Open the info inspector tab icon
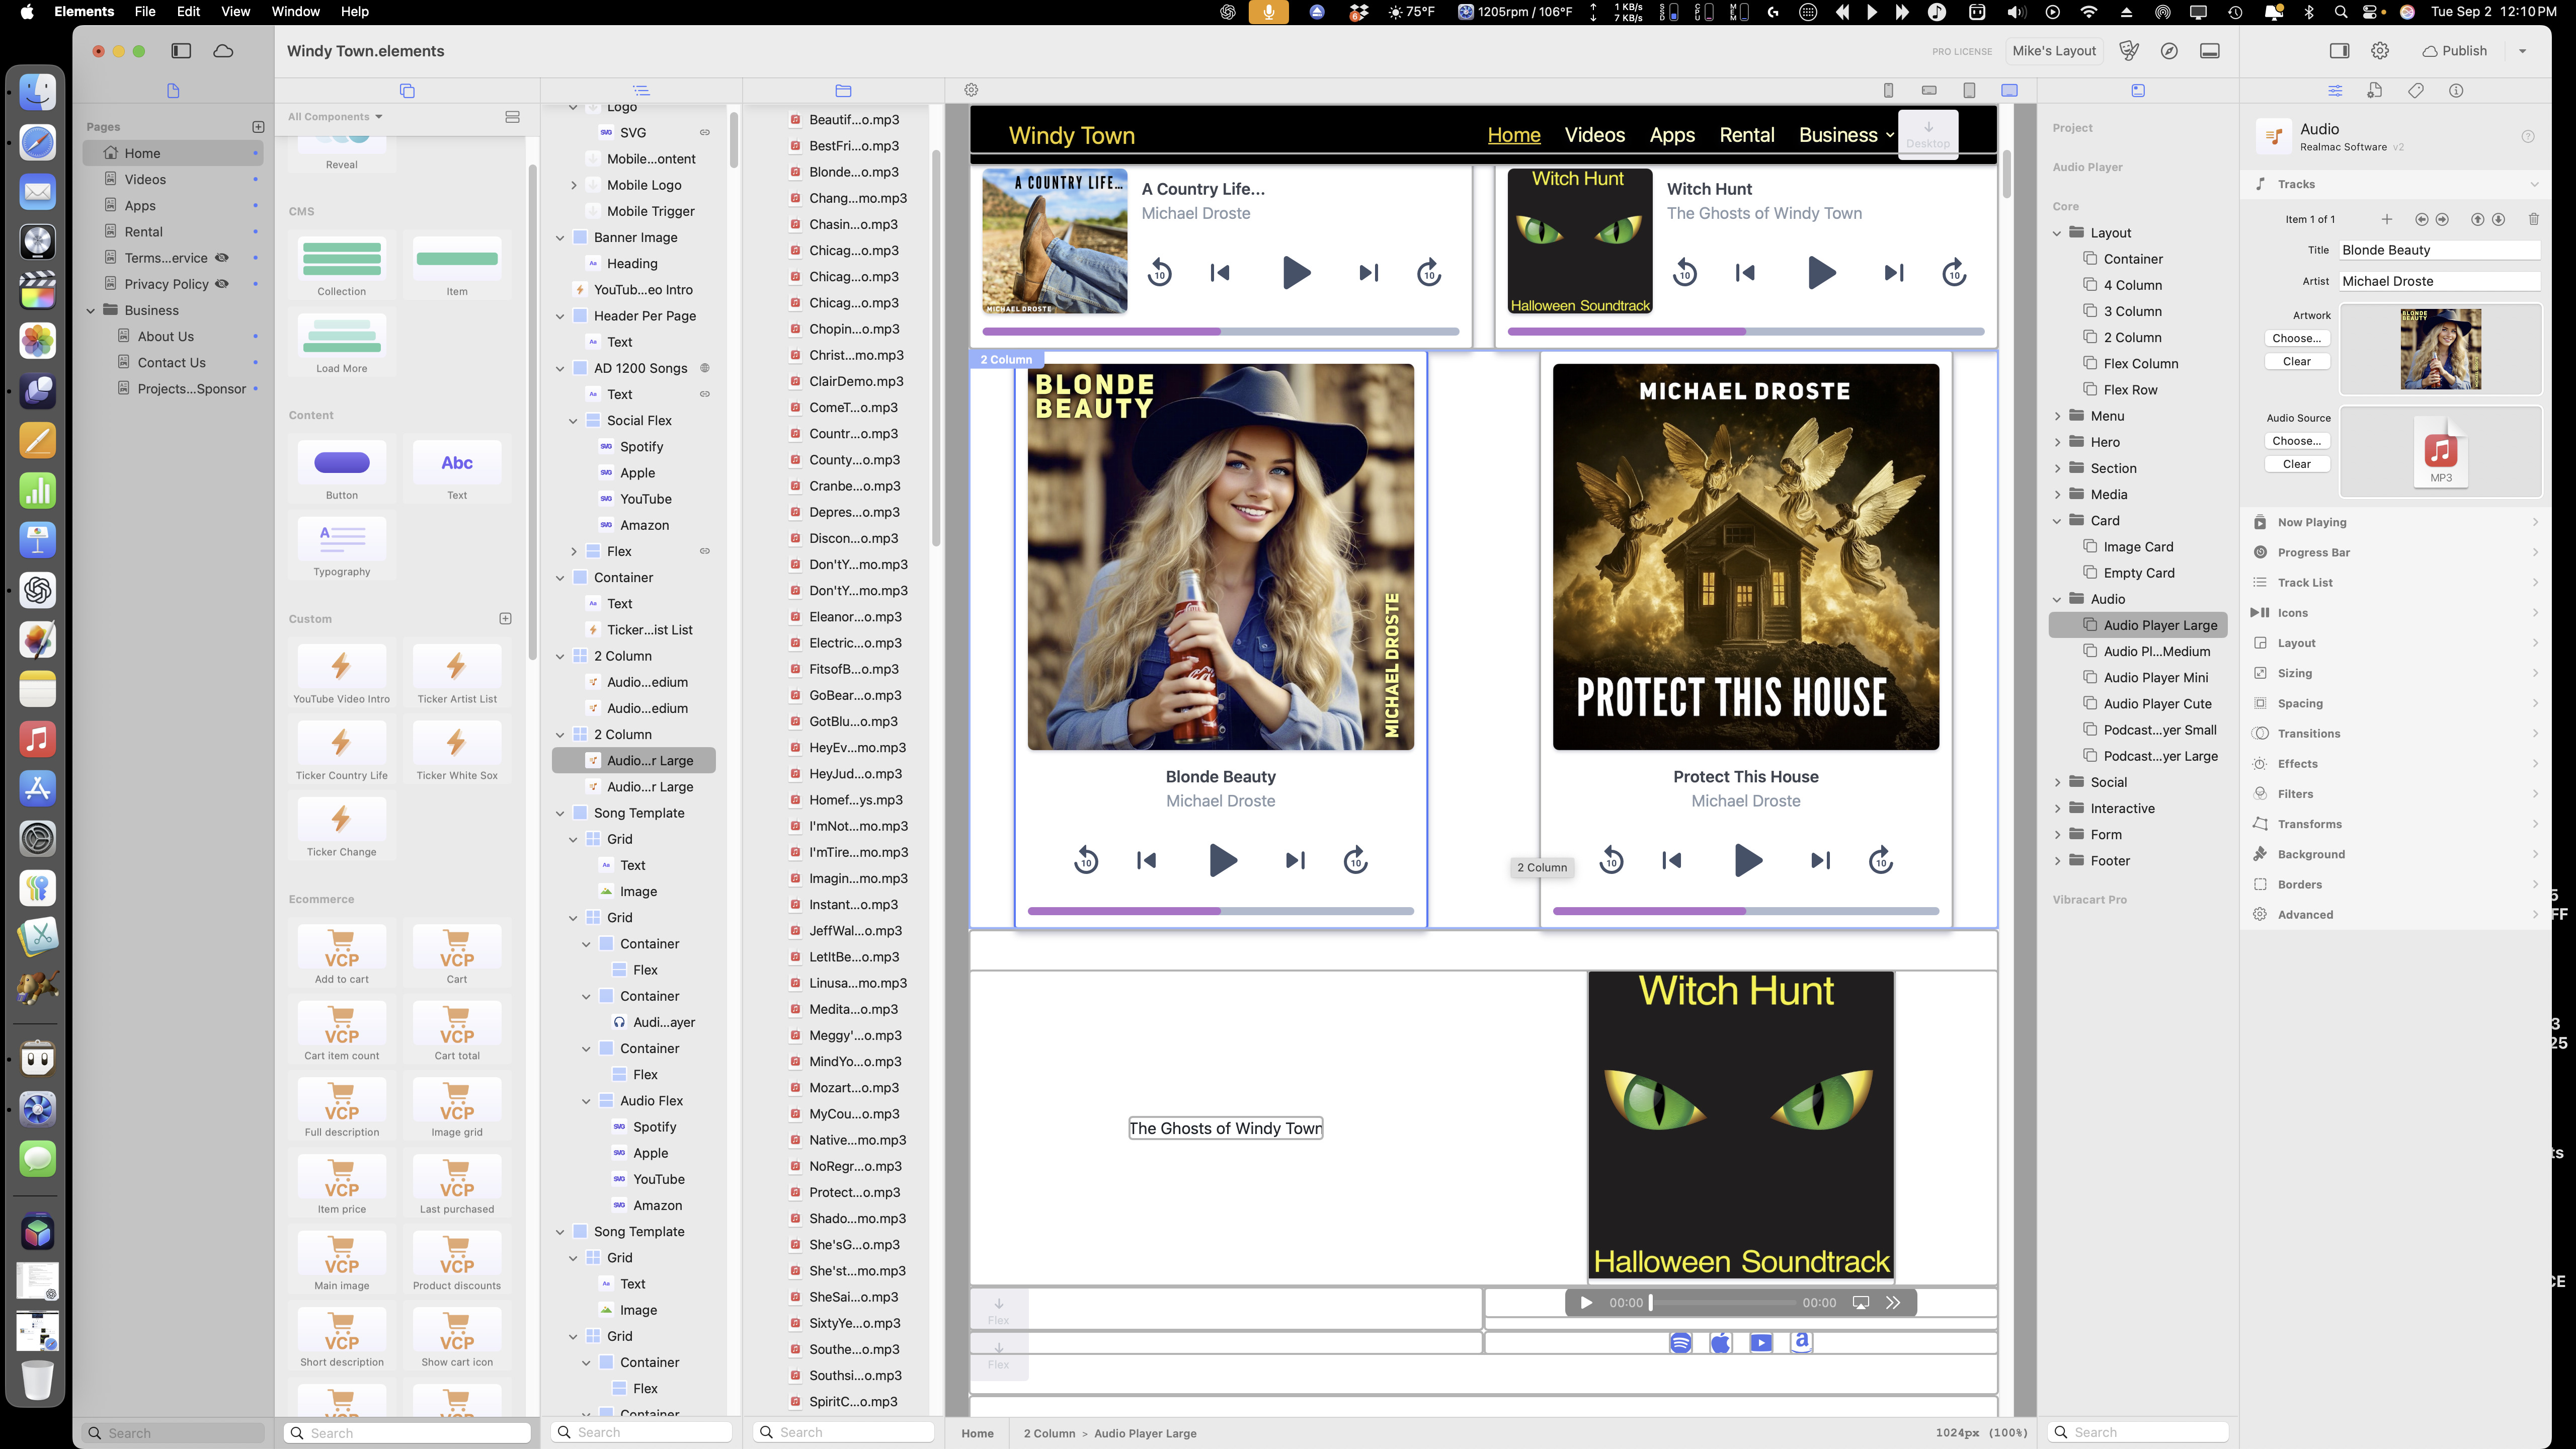2576x1449 pixels. tap(2456, 90)
